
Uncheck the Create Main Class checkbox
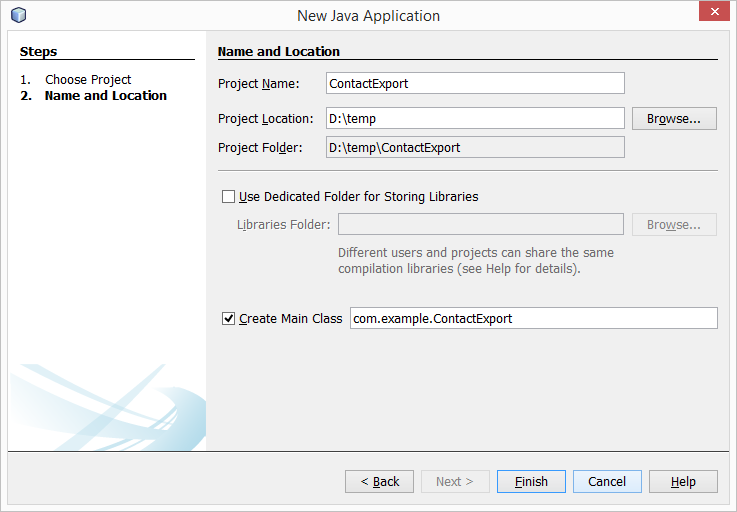[x=228, y=319]
